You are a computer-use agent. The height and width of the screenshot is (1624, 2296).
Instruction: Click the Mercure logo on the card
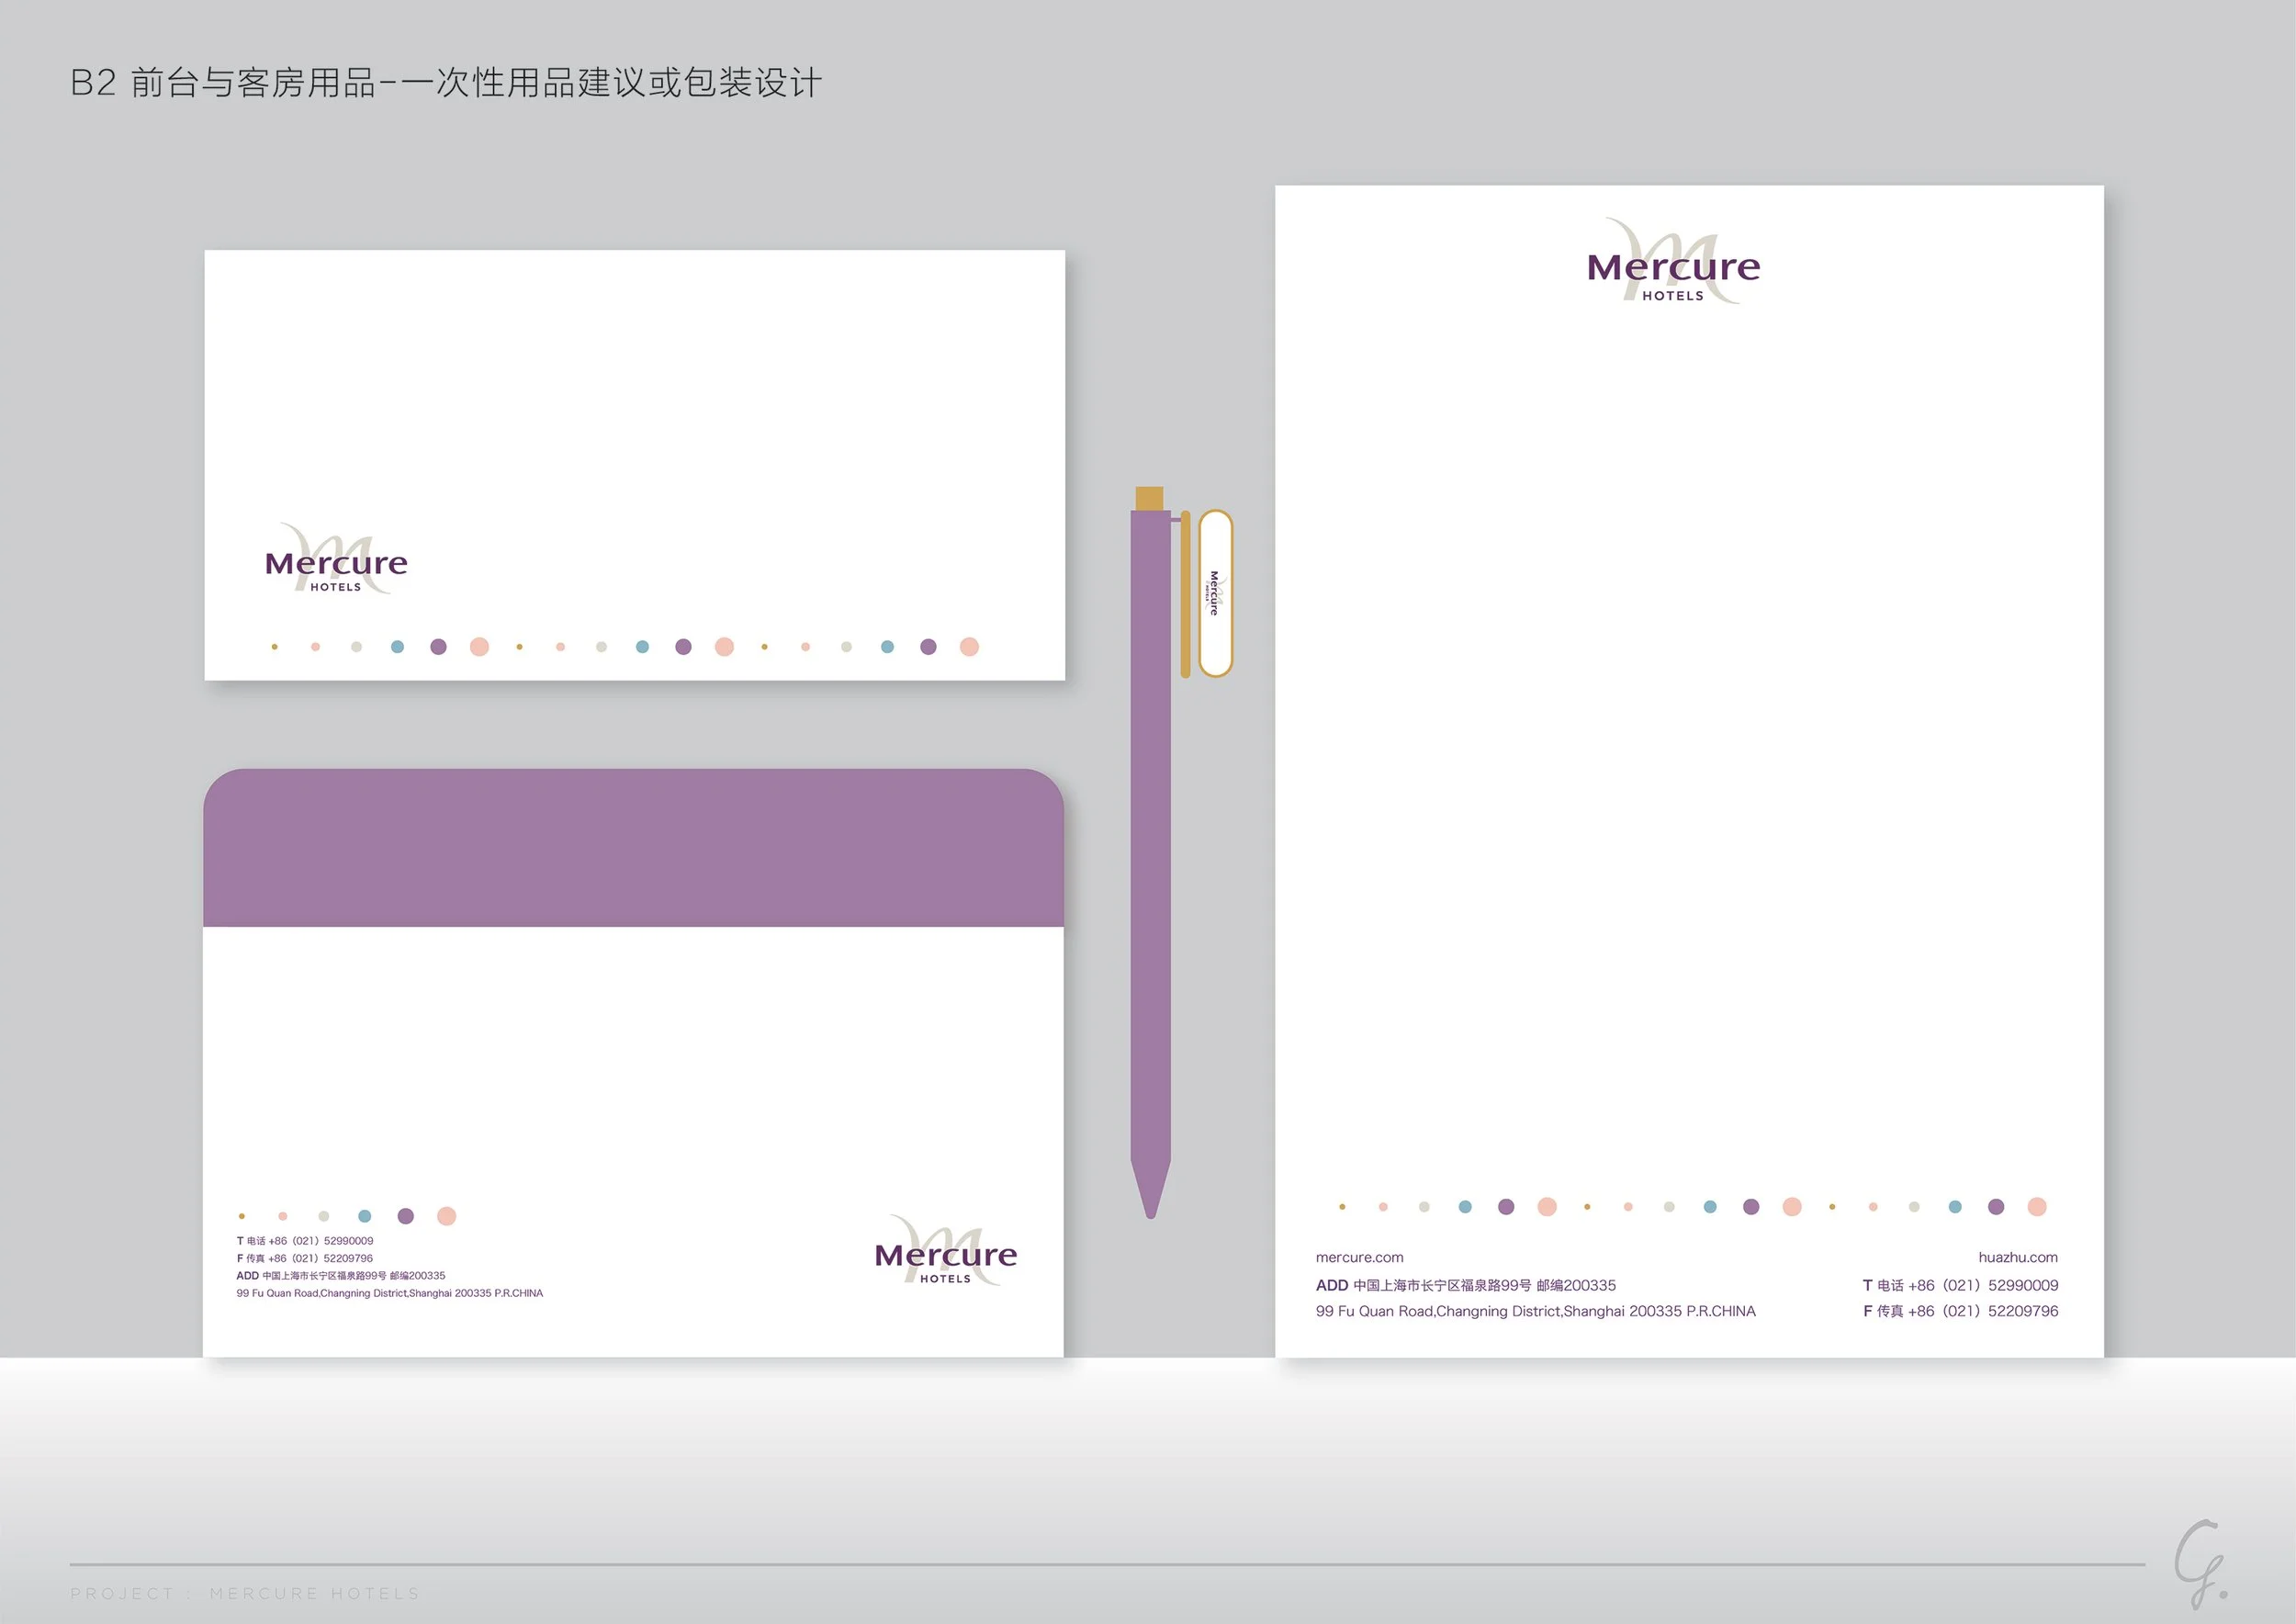(336, 562)
